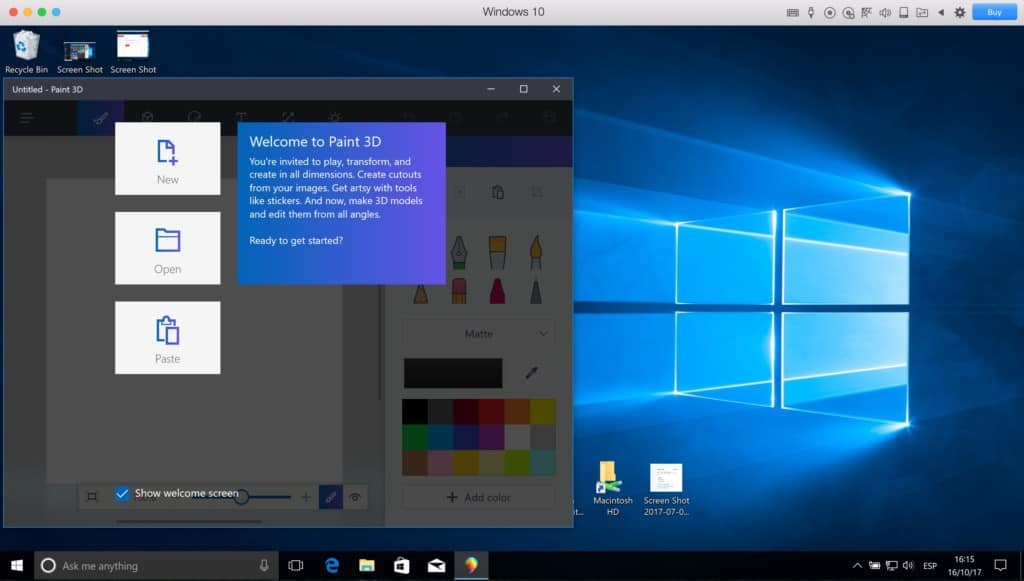Click the crop canvas icon on bottom bar

pos(92,497)
